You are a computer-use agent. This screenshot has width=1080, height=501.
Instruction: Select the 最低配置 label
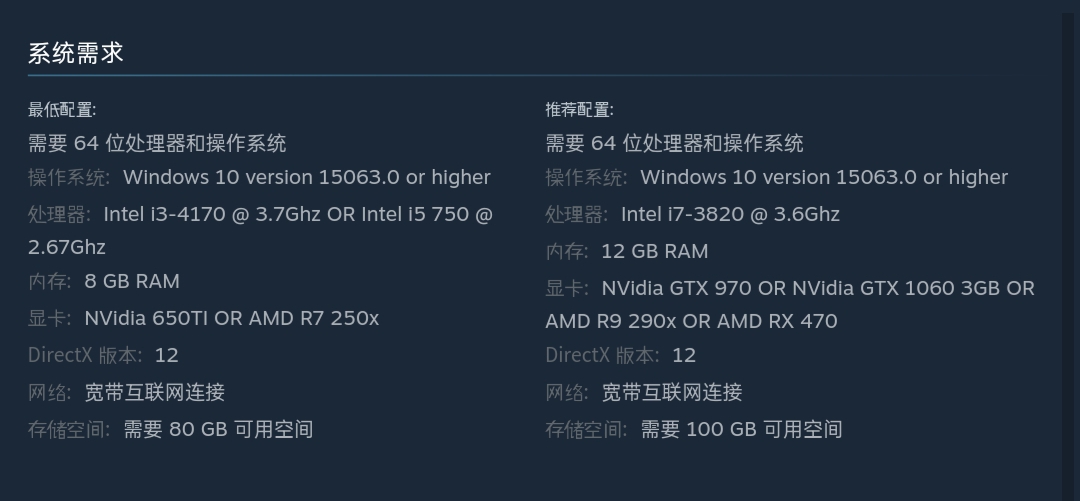(62, 110)
